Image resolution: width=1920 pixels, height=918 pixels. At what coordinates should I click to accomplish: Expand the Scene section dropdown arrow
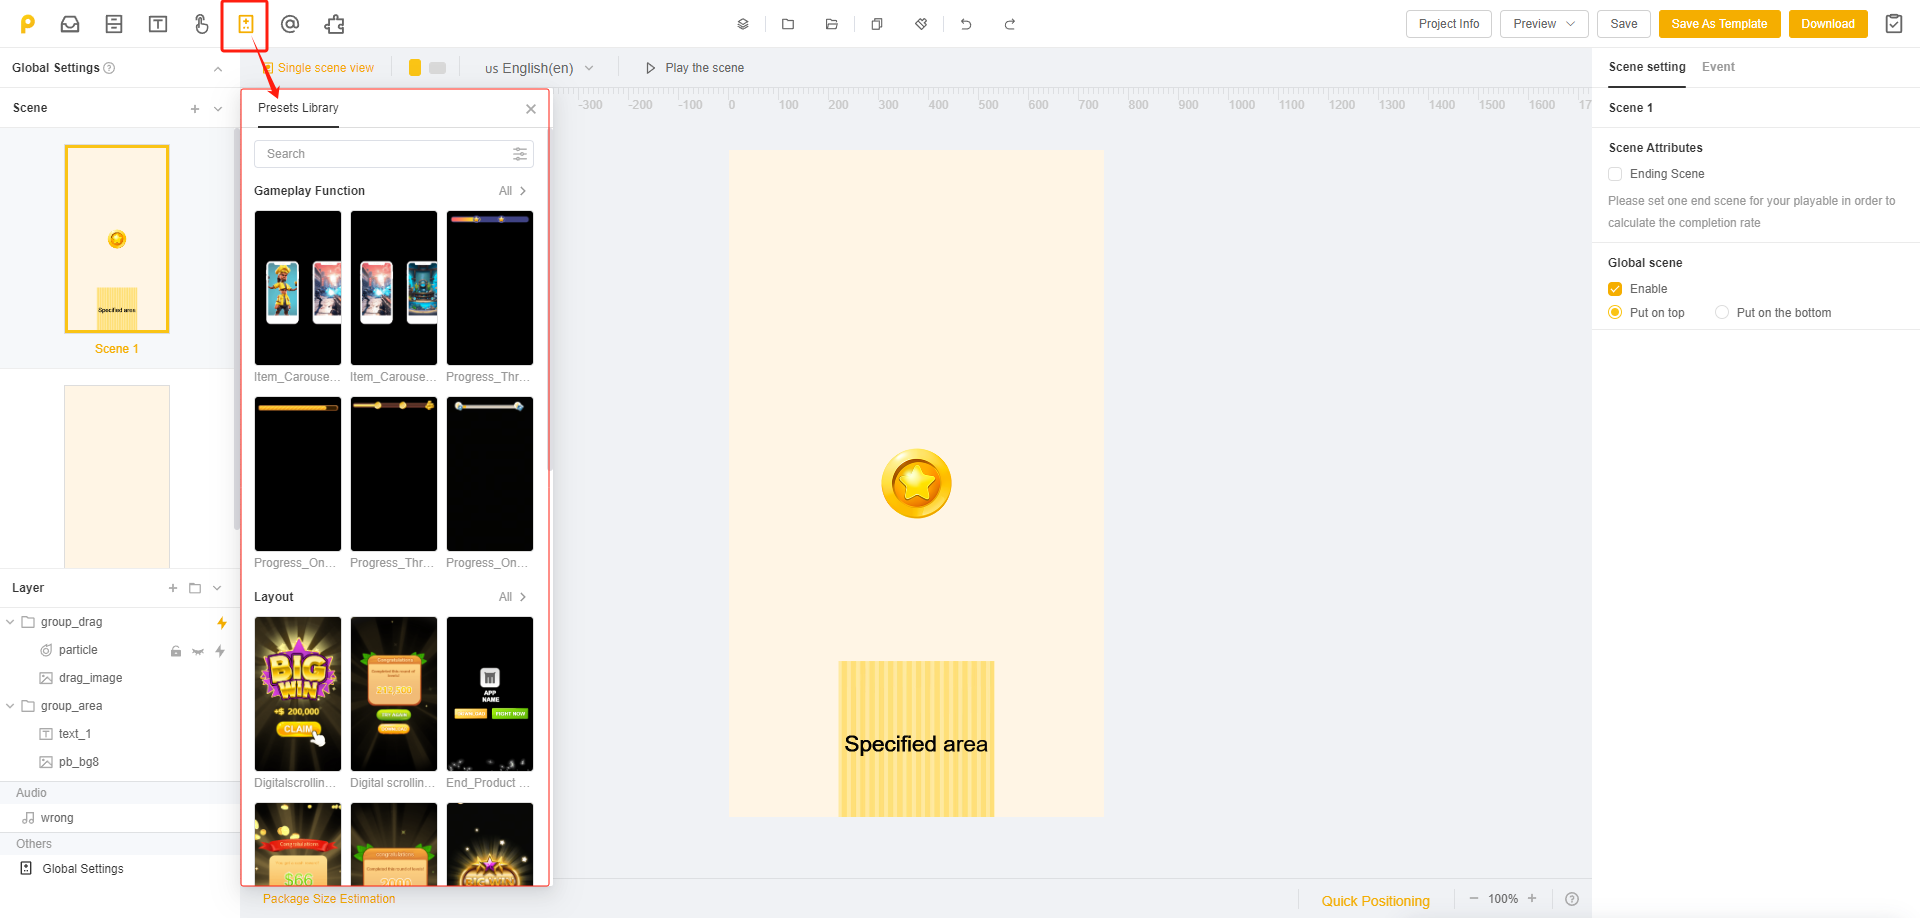[218, 109]
